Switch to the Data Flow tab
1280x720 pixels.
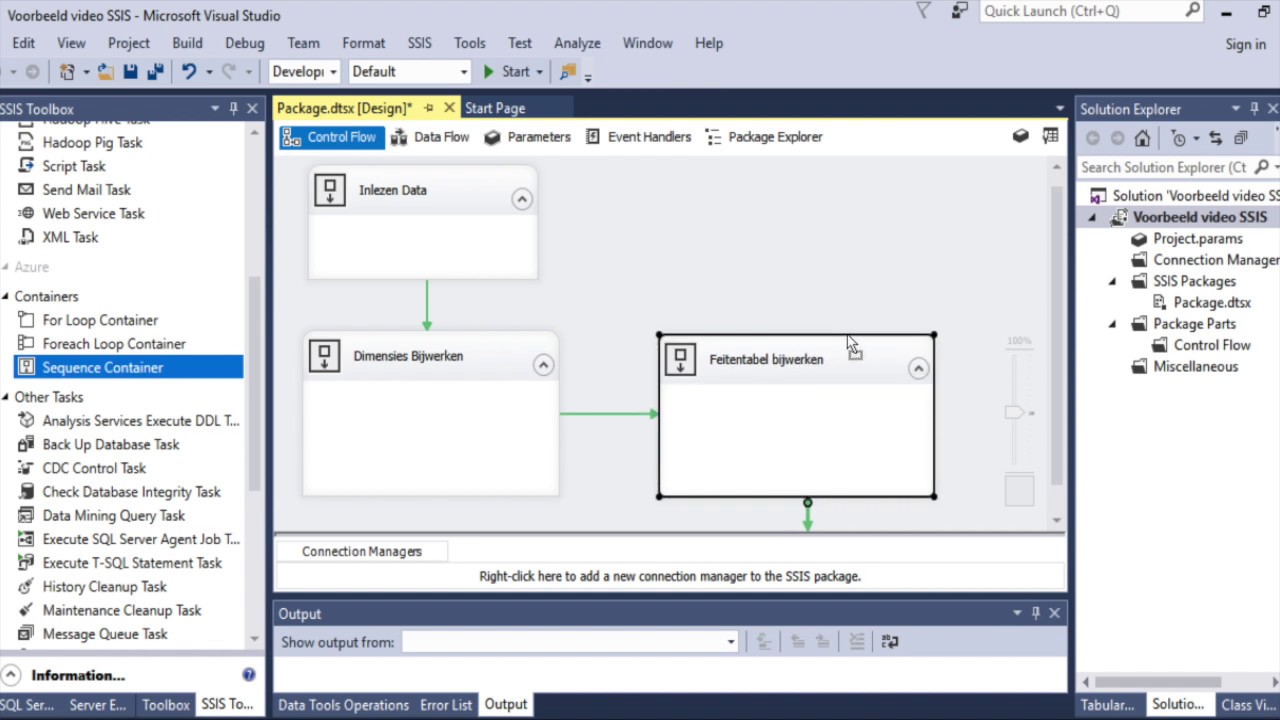tap(429, 137)
